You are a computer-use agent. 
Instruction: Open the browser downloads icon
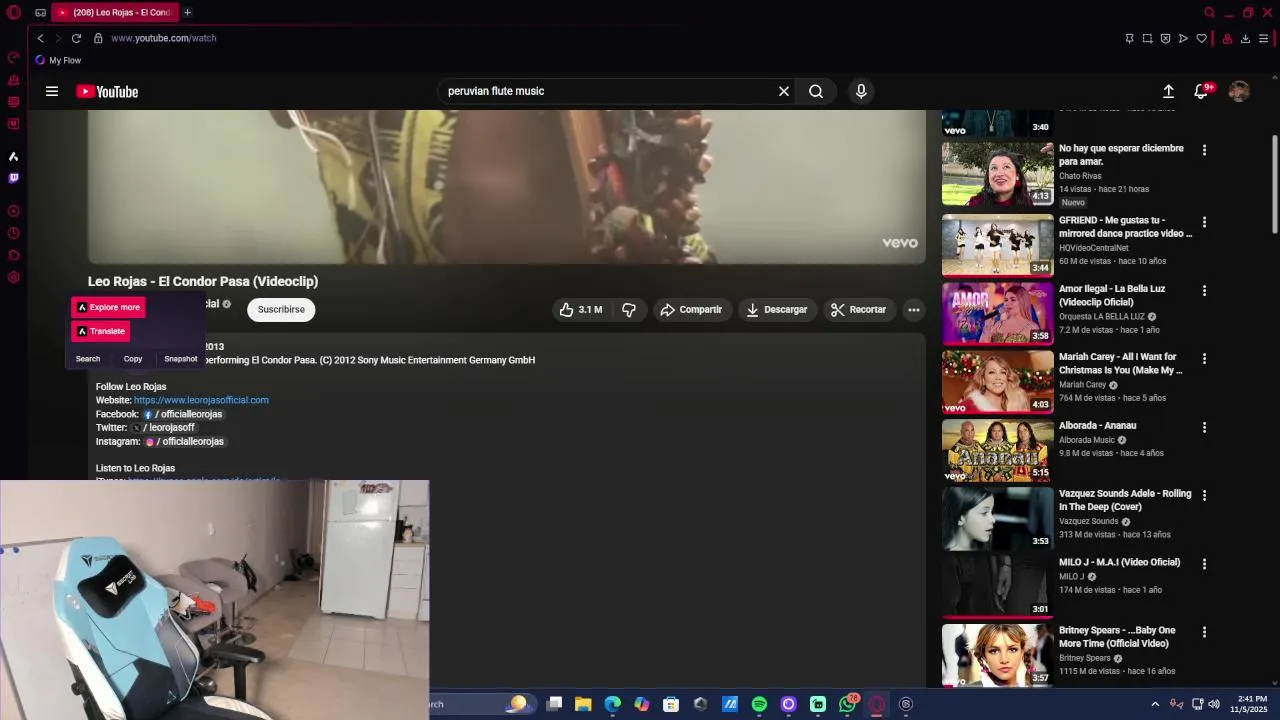1245,38
